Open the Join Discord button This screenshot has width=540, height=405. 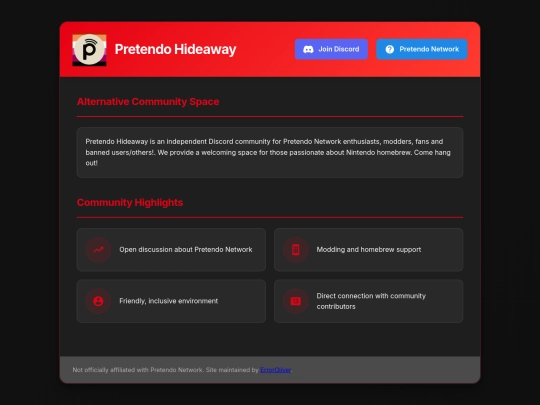click(331, 49)
